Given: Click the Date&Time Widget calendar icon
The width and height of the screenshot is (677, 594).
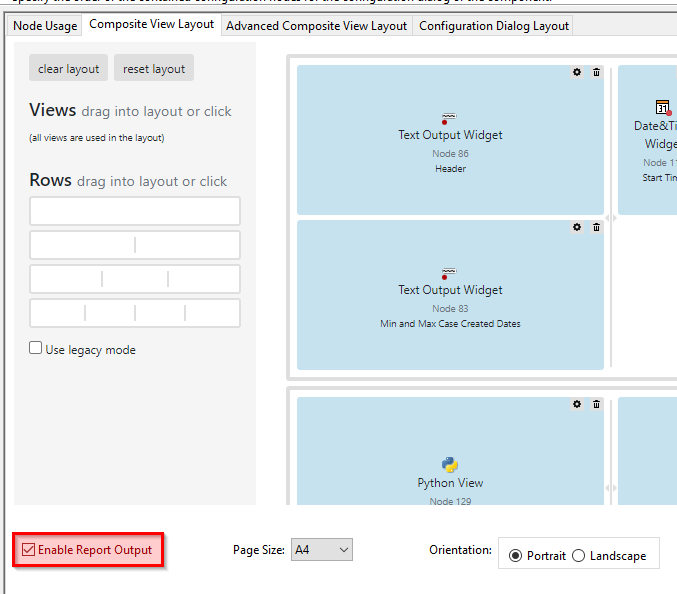Looking at the screenshot, I should click(x=663, y=107).
